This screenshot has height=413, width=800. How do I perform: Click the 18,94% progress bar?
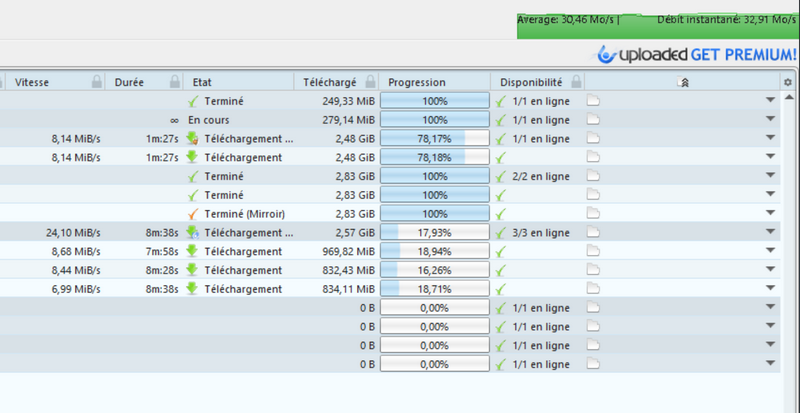pyautogui.click(x=435, y=251)
